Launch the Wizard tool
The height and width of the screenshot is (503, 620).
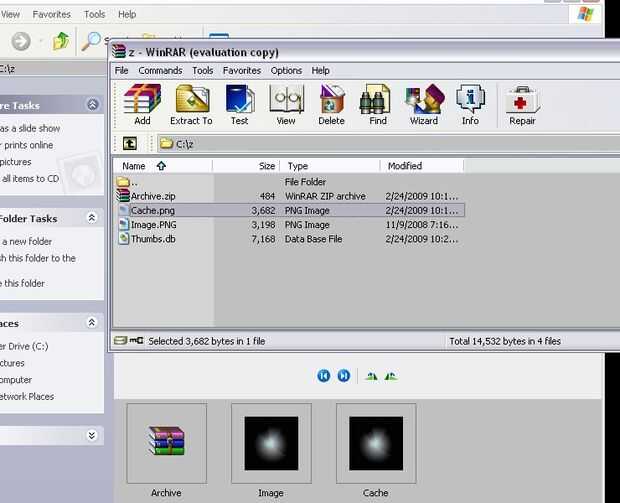pyautogui.click(x=424, y=105)
